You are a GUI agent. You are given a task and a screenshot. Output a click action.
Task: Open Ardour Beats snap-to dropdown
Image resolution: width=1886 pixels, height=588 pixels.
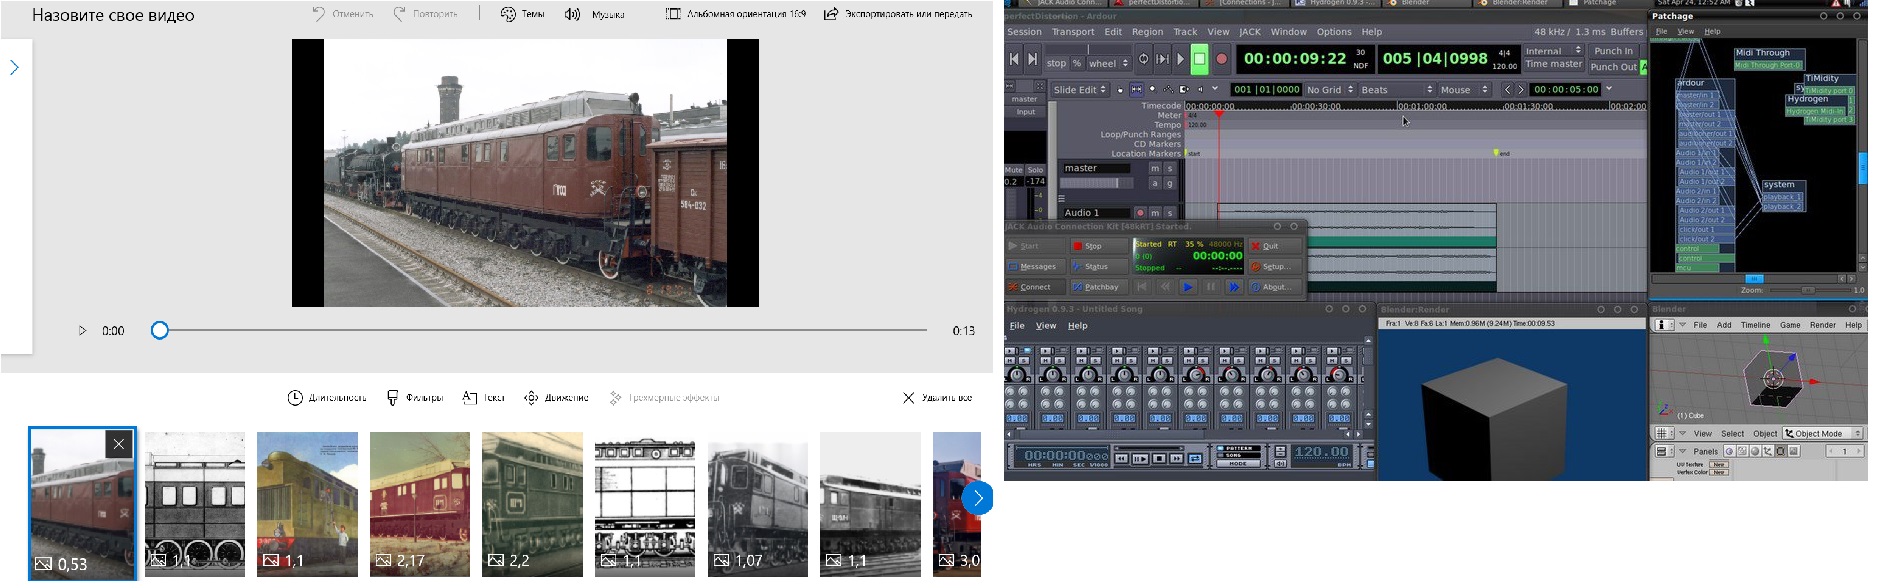pos(1397,89)
